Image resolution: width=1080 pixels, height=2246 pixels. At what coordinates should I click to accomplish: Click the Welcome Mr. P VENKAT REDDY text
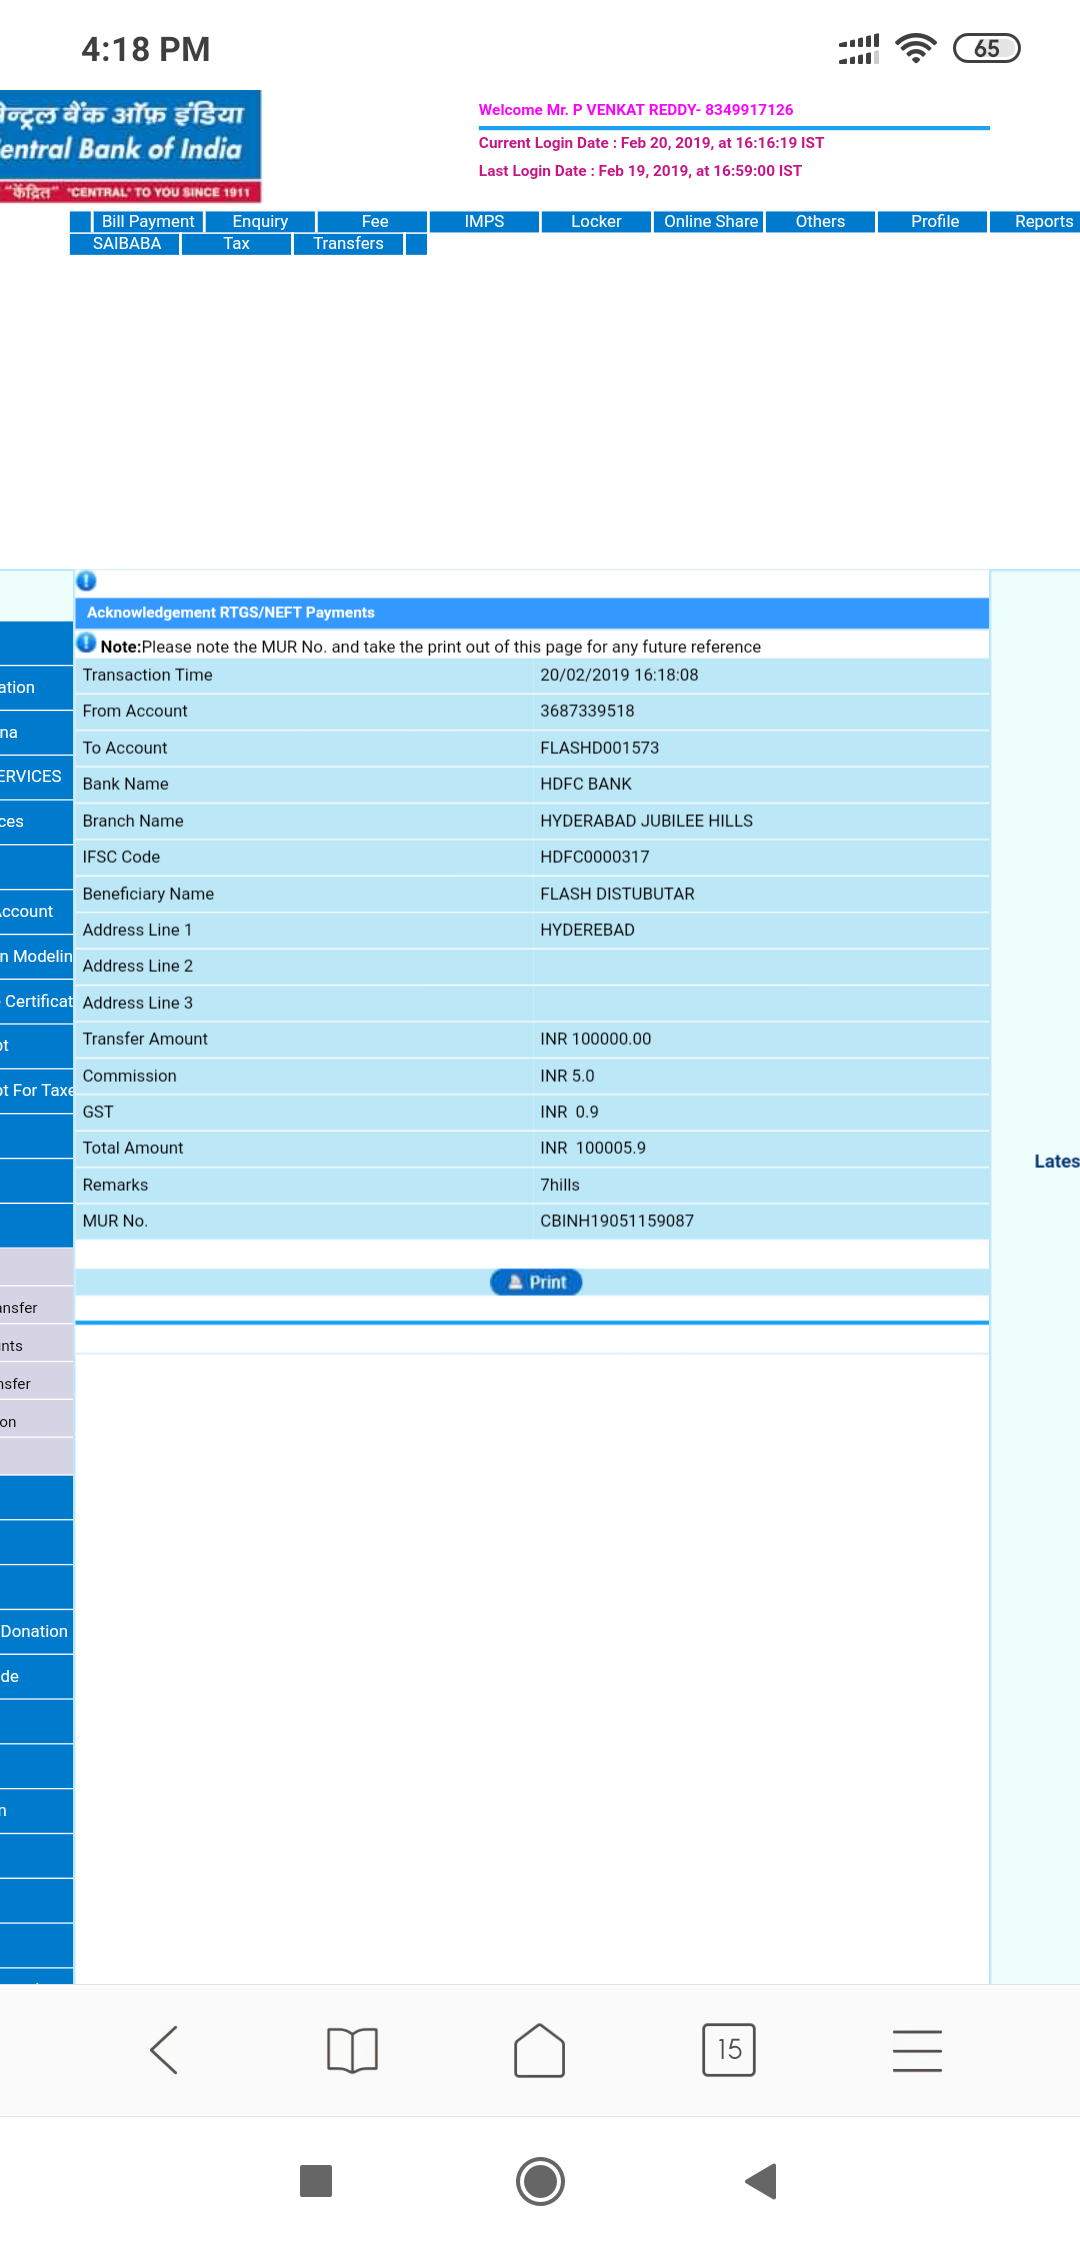click(x=636, y=110)
